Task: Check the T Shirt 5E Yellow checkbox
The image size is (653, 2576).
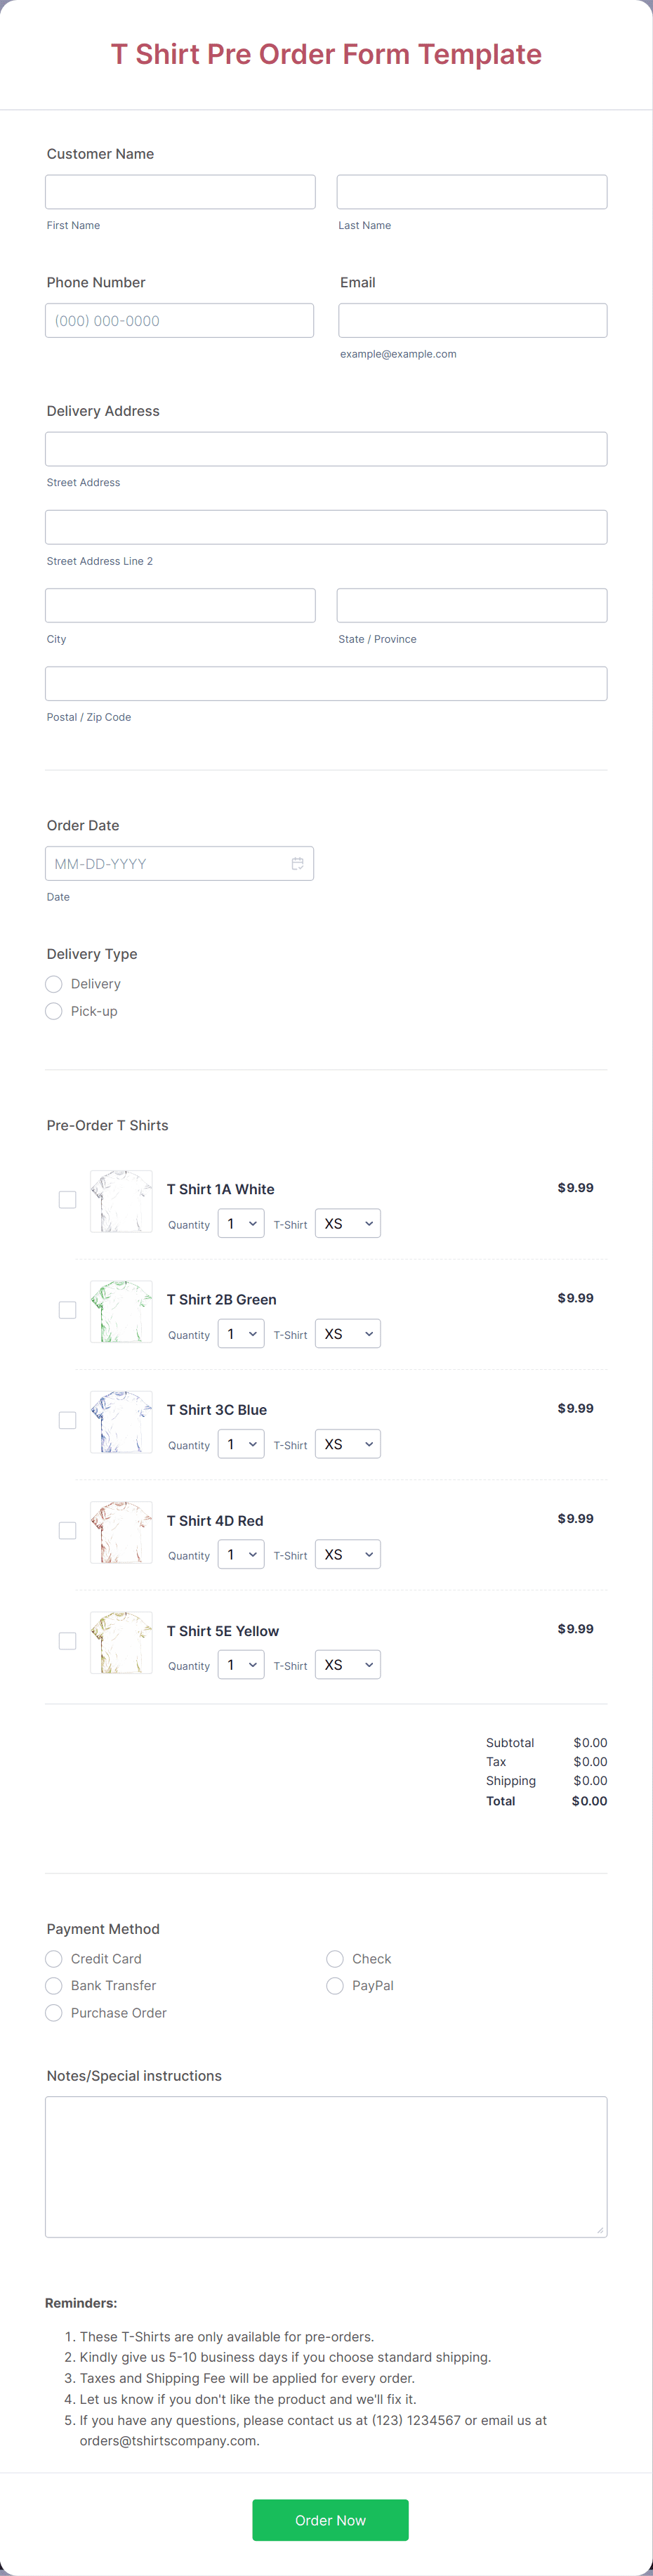Action: tap(67, 1640)
